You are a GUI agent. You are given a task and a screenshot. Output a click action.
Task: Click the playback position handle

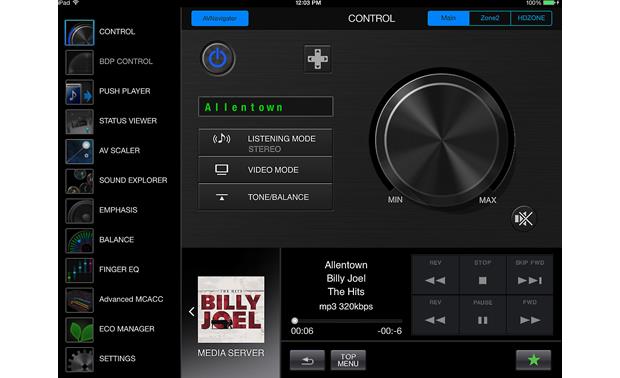tap(295, 321)
